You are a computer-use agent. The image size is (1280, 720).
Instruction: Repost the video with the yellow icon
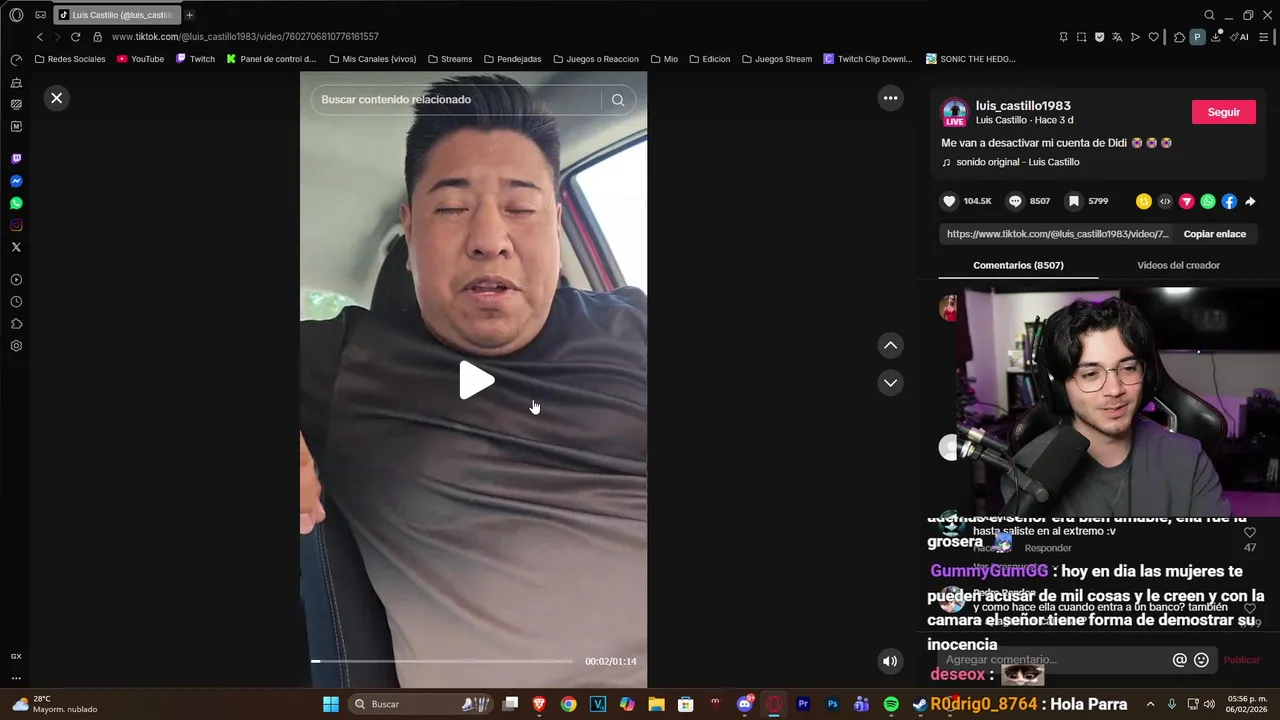coord(1143,201)
